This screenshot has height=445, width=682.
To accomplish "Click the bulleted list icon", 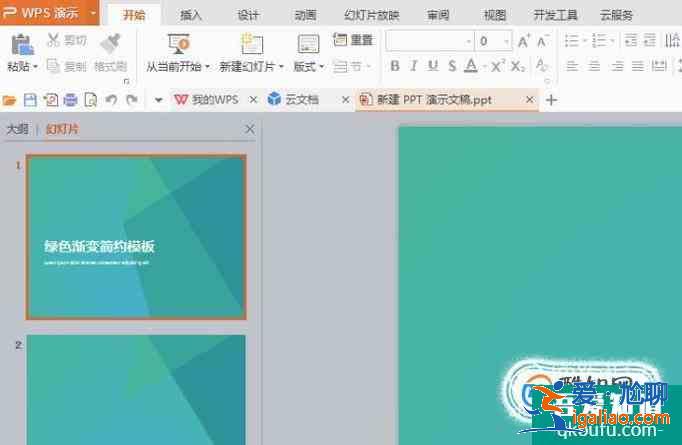I will coord(572,41).
